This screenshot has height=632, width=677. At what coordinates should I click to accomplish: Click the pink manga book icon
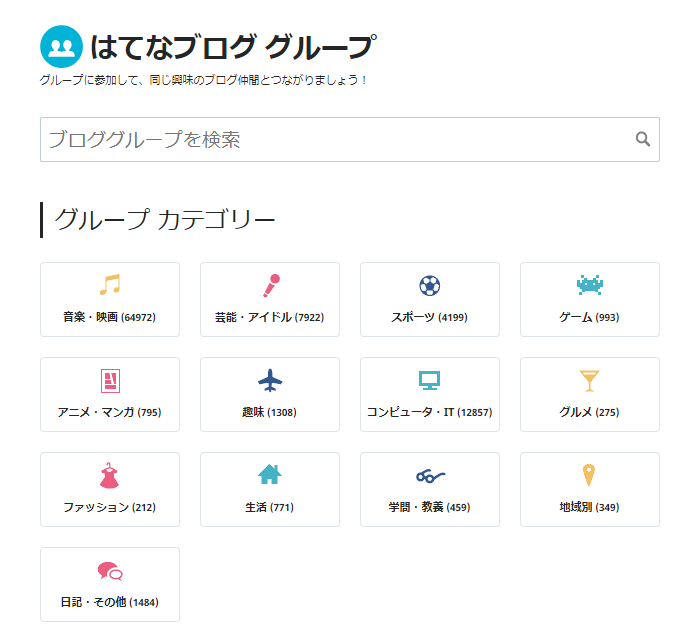click(x=110, y=381)
